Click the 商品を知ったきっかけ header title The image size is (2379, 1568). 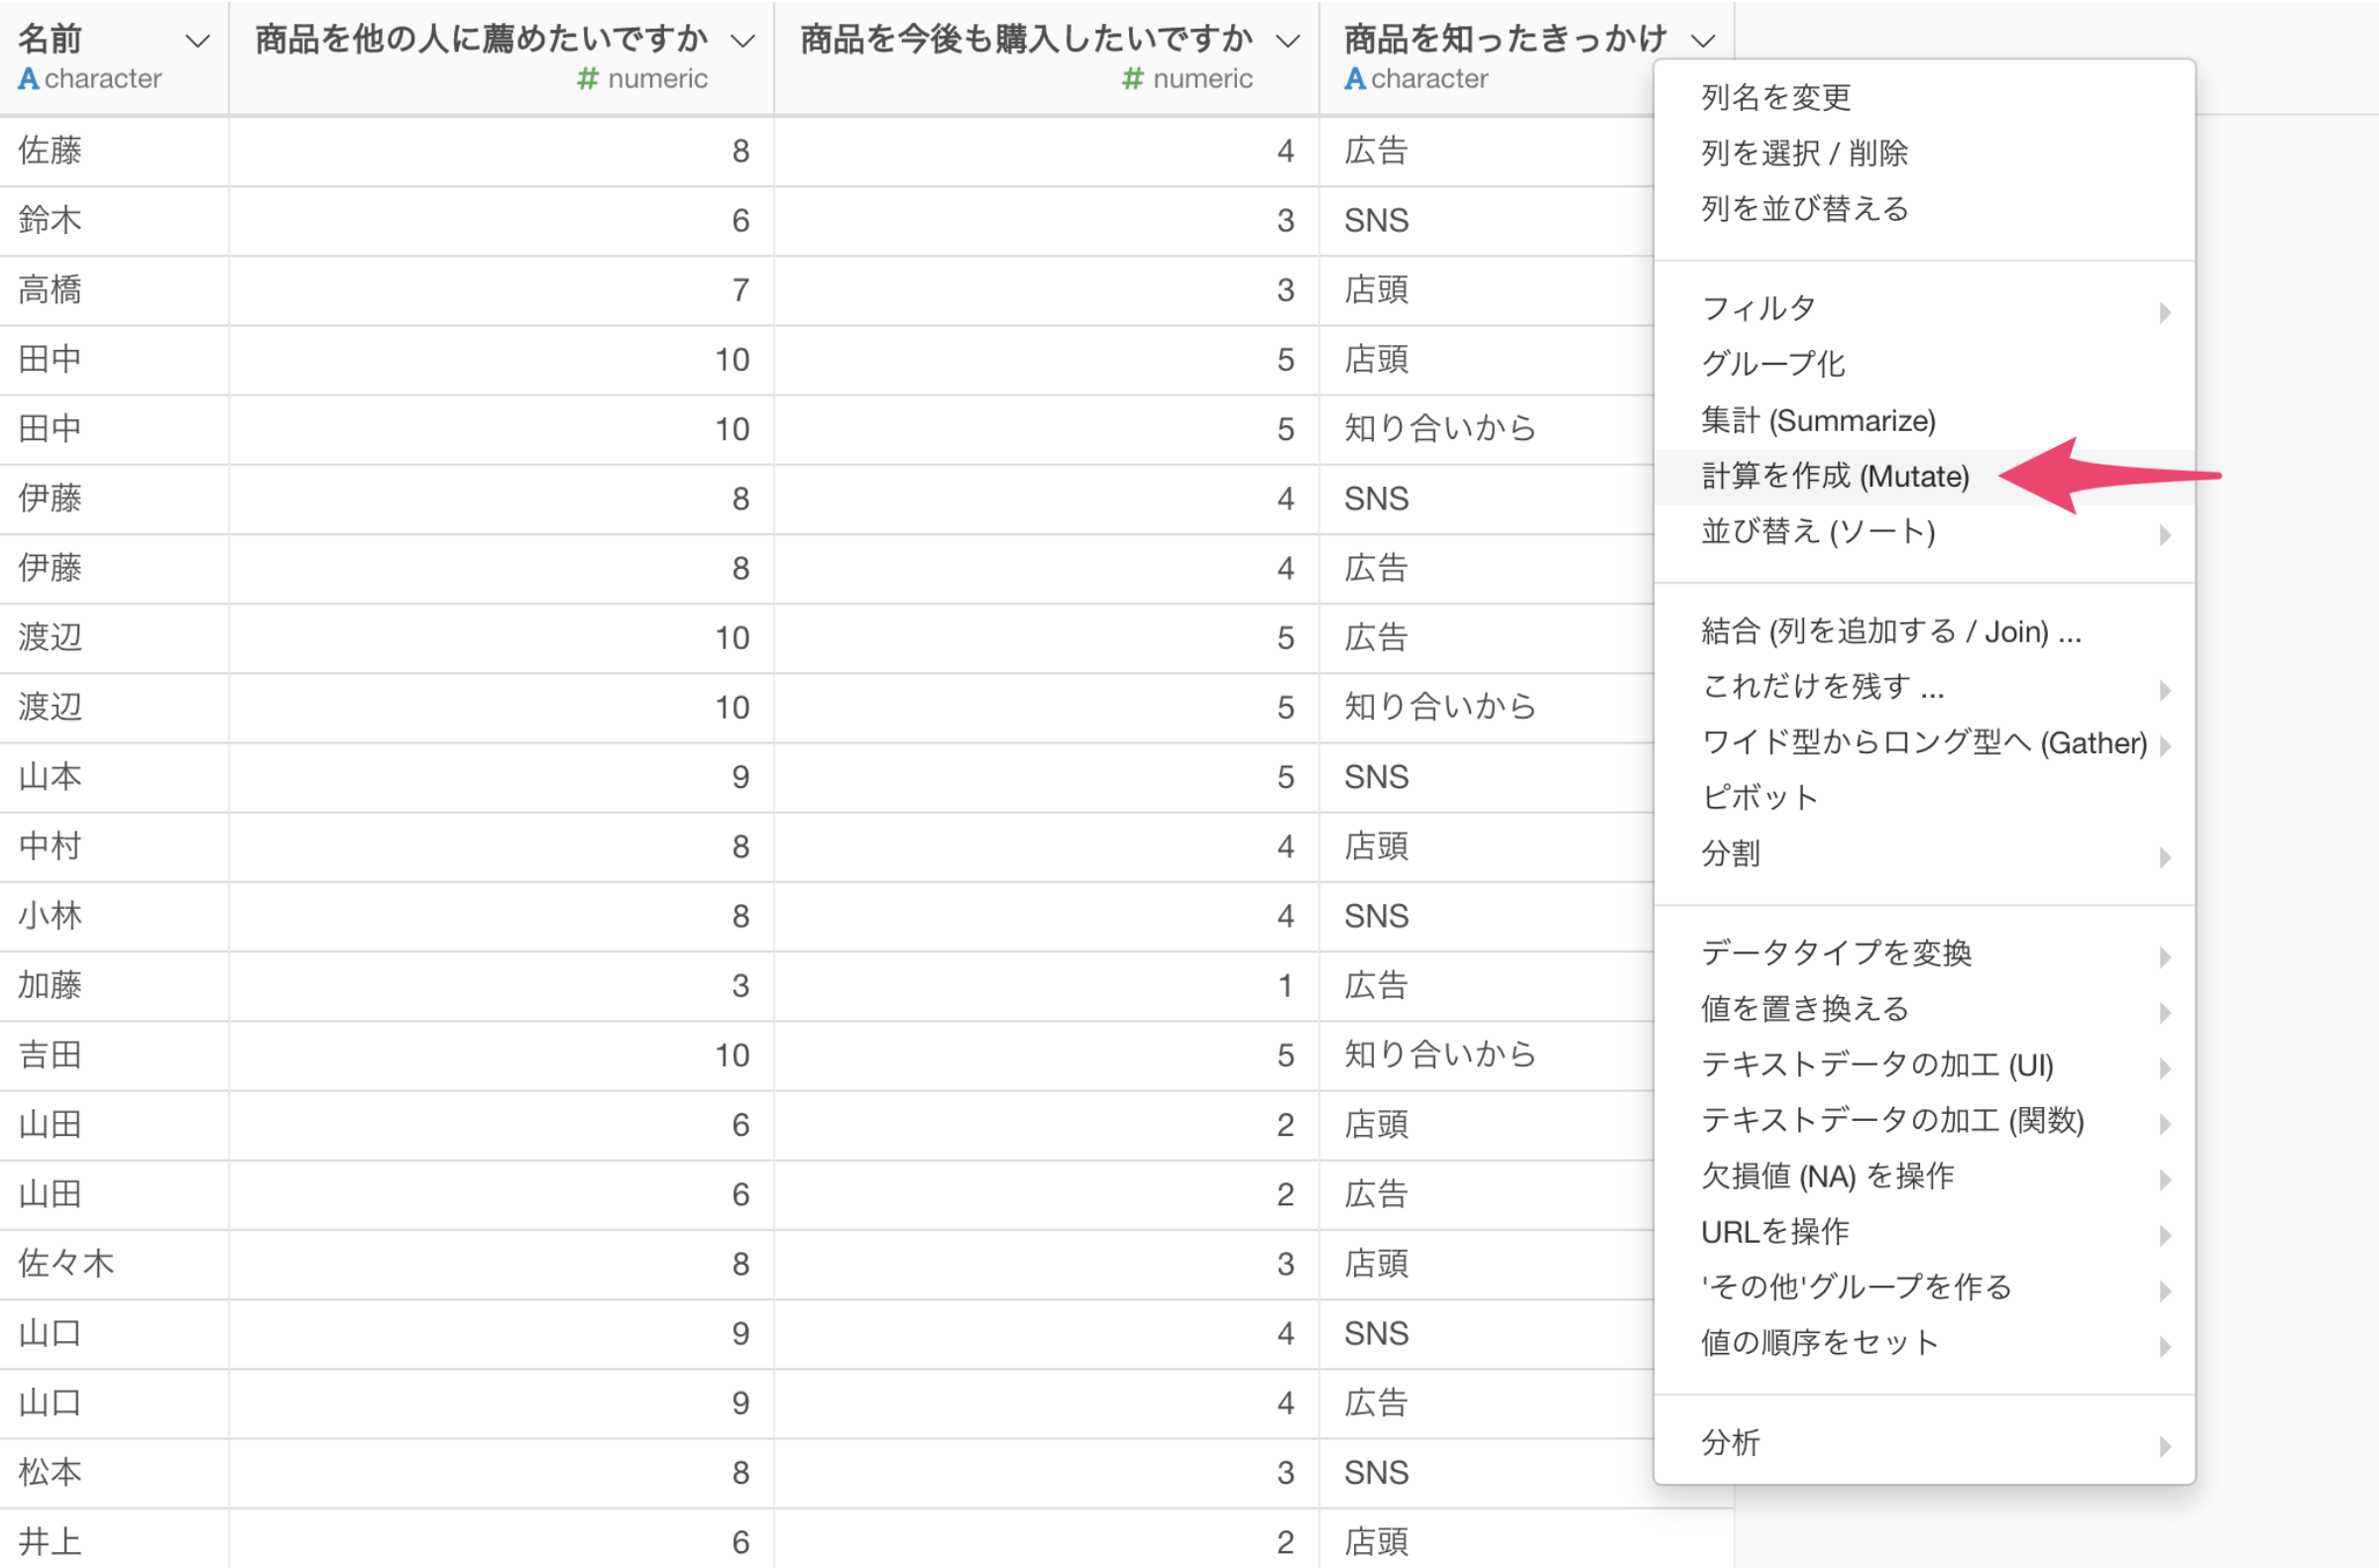coord(1506,39)
